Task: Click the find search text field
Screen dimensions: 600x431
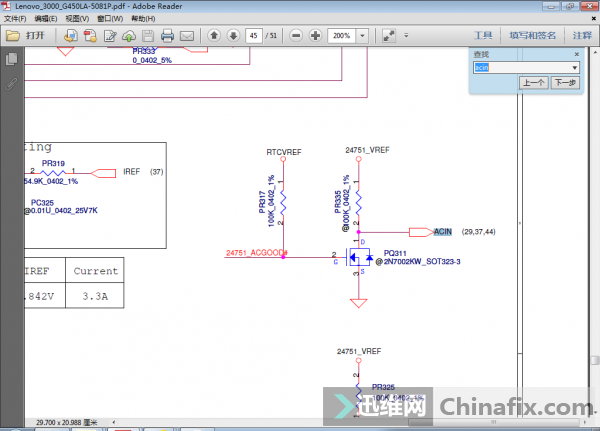Action: pyautogui.click(x=522, y=68)
